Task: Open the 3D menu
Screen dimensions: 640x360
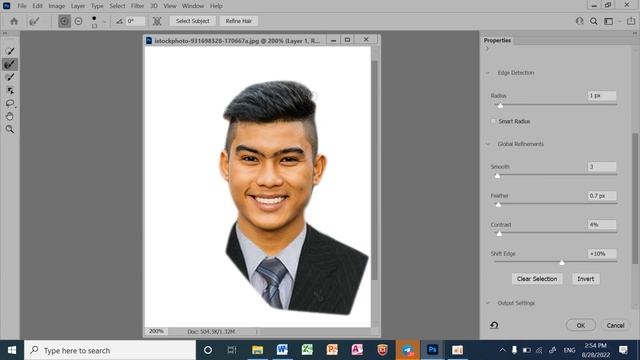Action: tap(154, 6)
